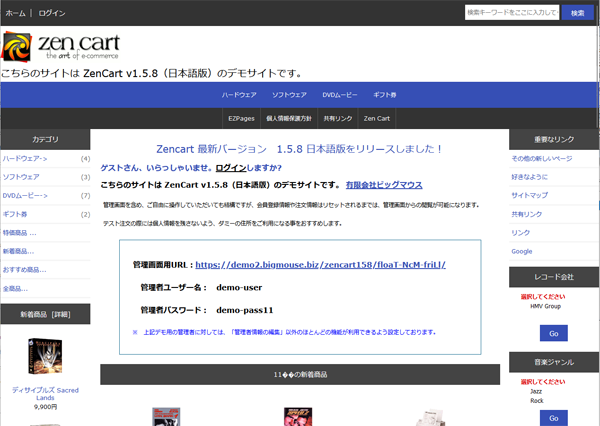This screenshot has width=600, height=426.
Task: Open サイトマップ link in right sidebar
Action: coord(530,195)
